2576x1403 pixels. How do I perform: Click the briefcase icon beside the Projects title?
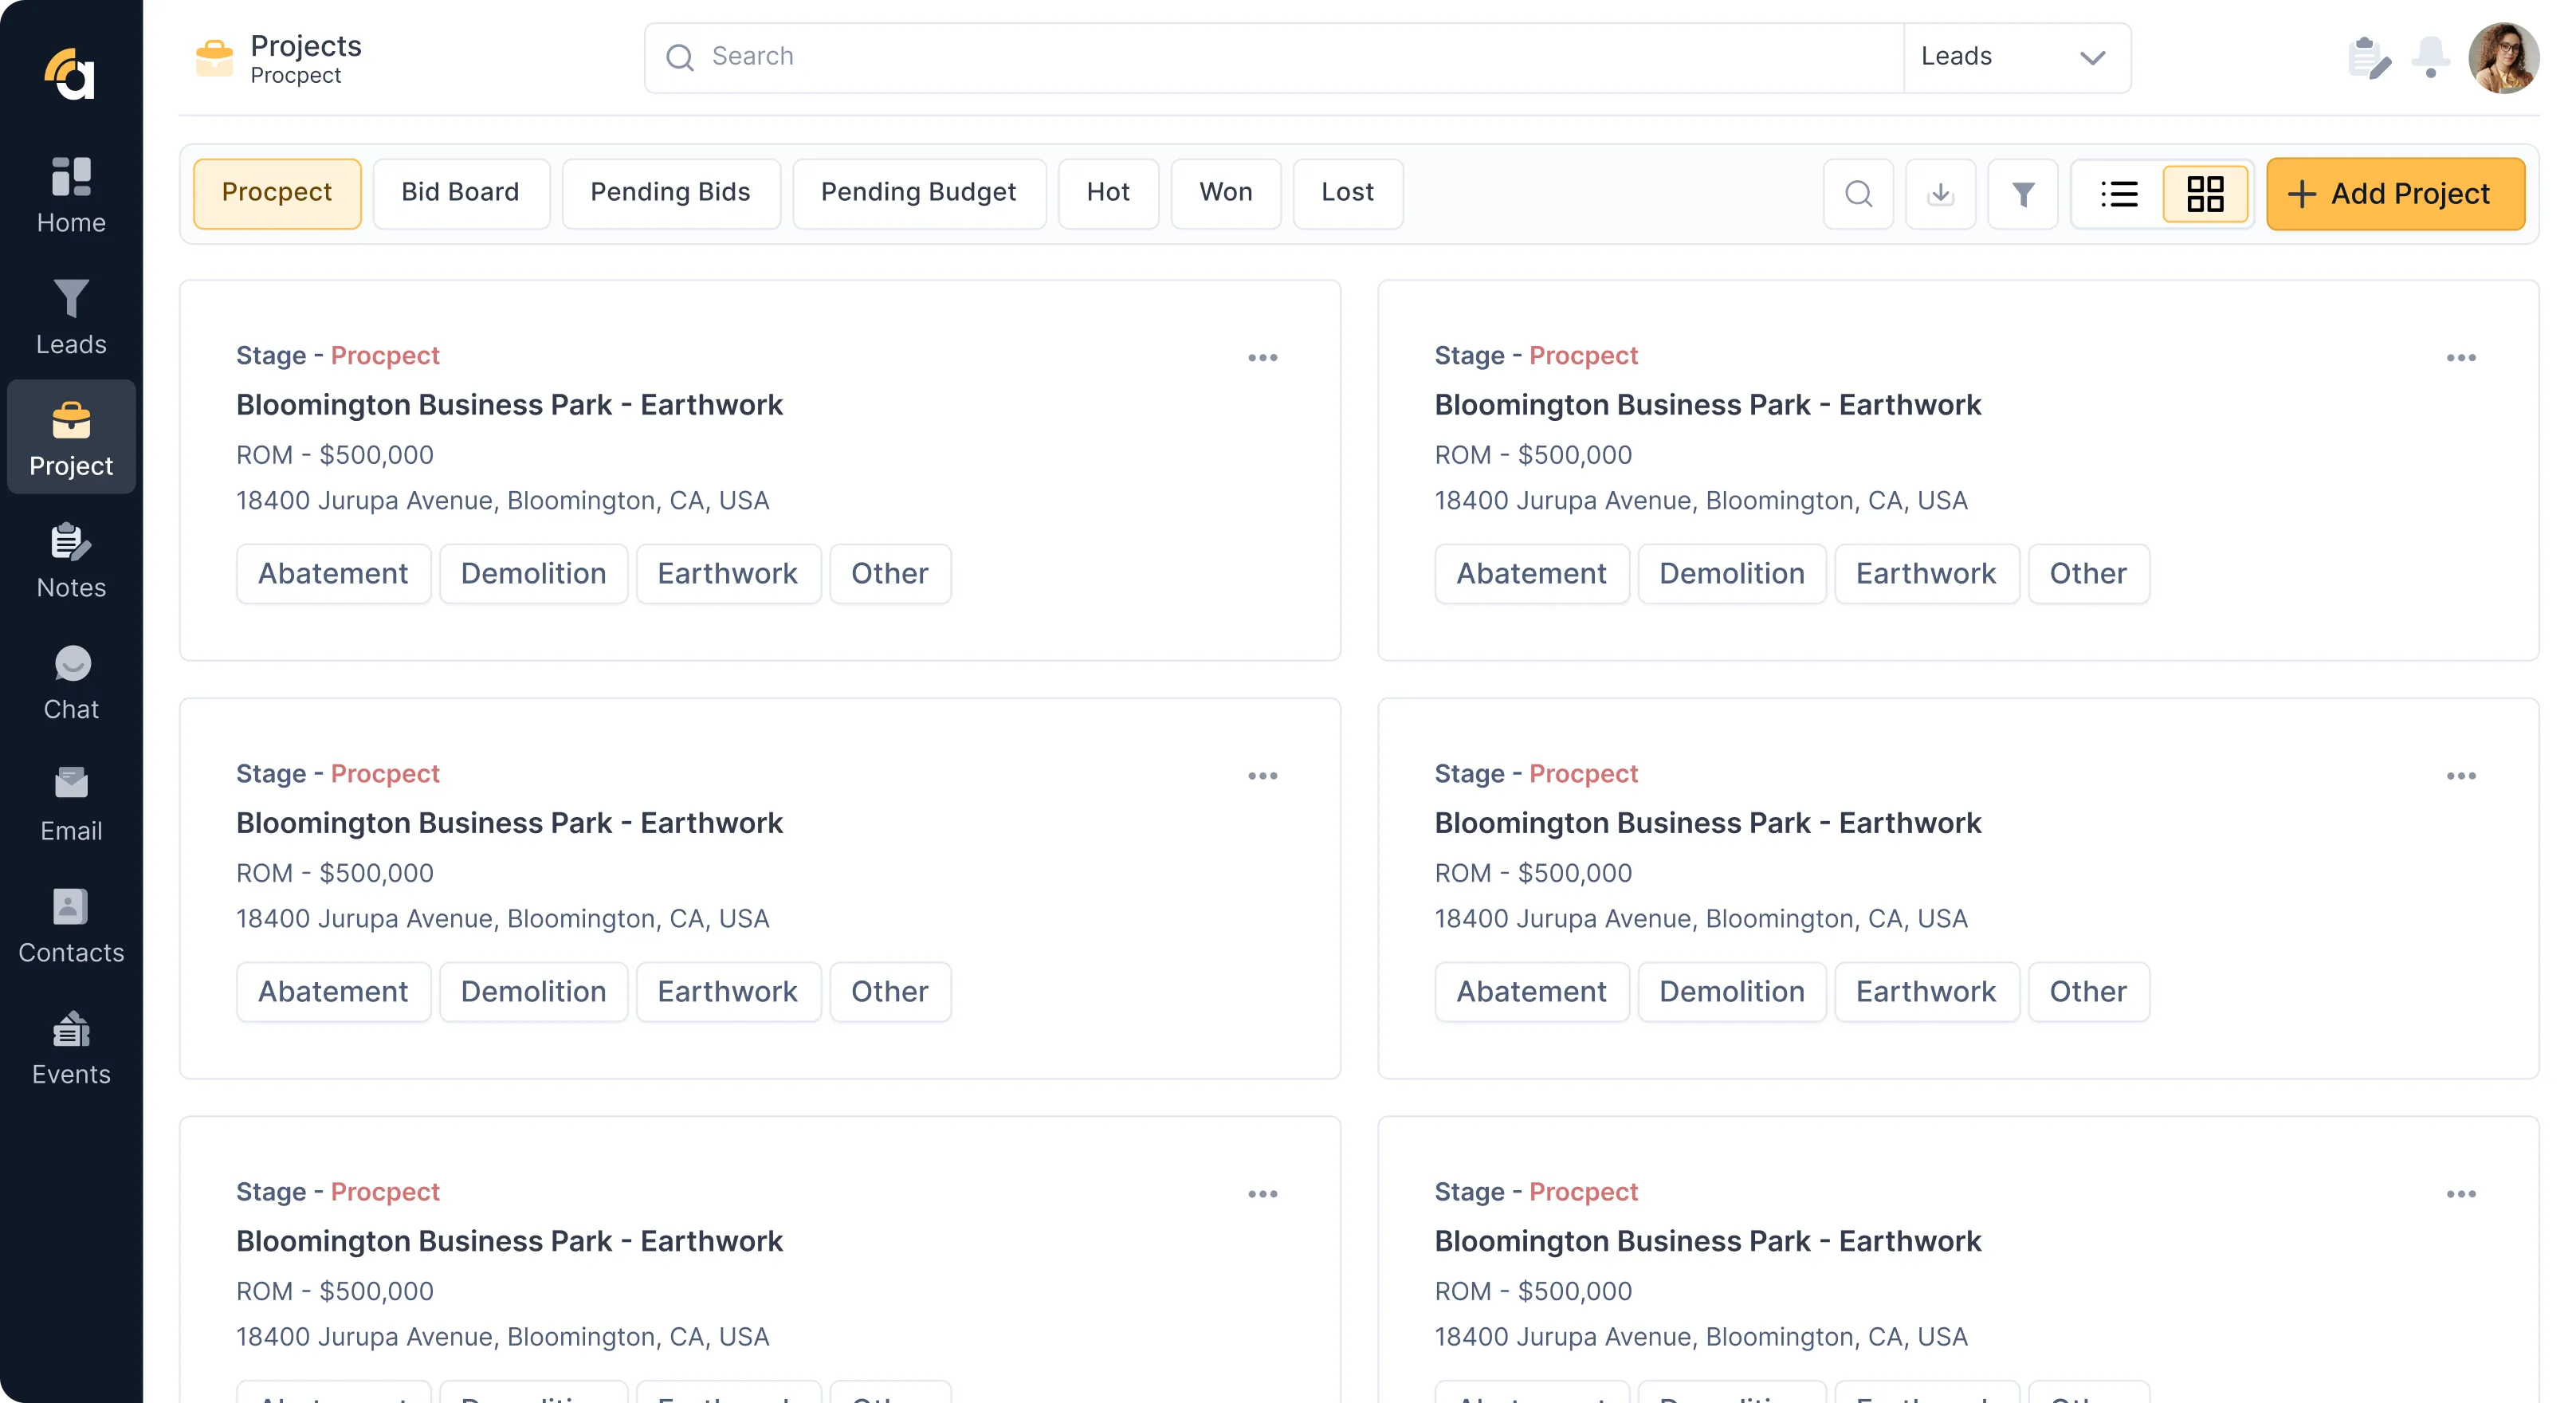[214, 58]
